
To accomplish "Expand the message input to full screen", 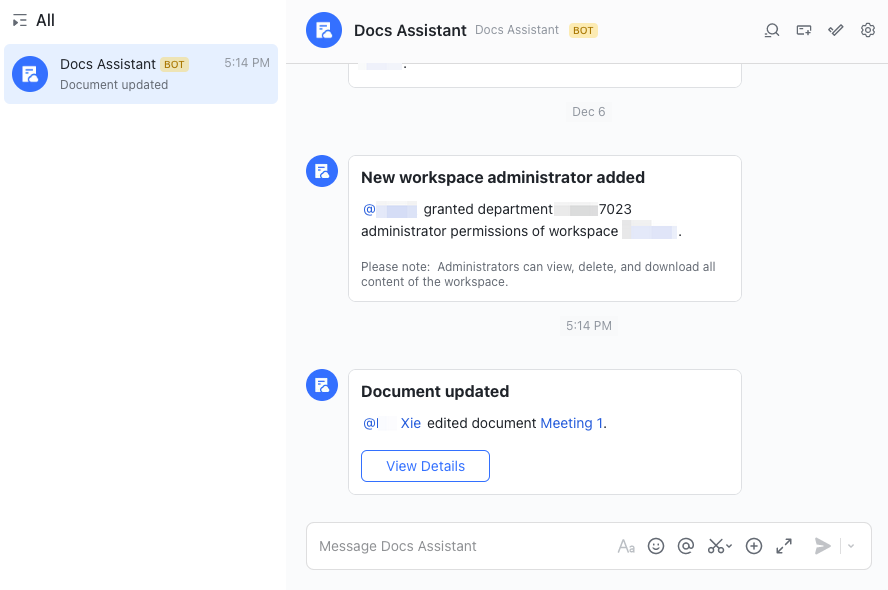I will 784,546.
